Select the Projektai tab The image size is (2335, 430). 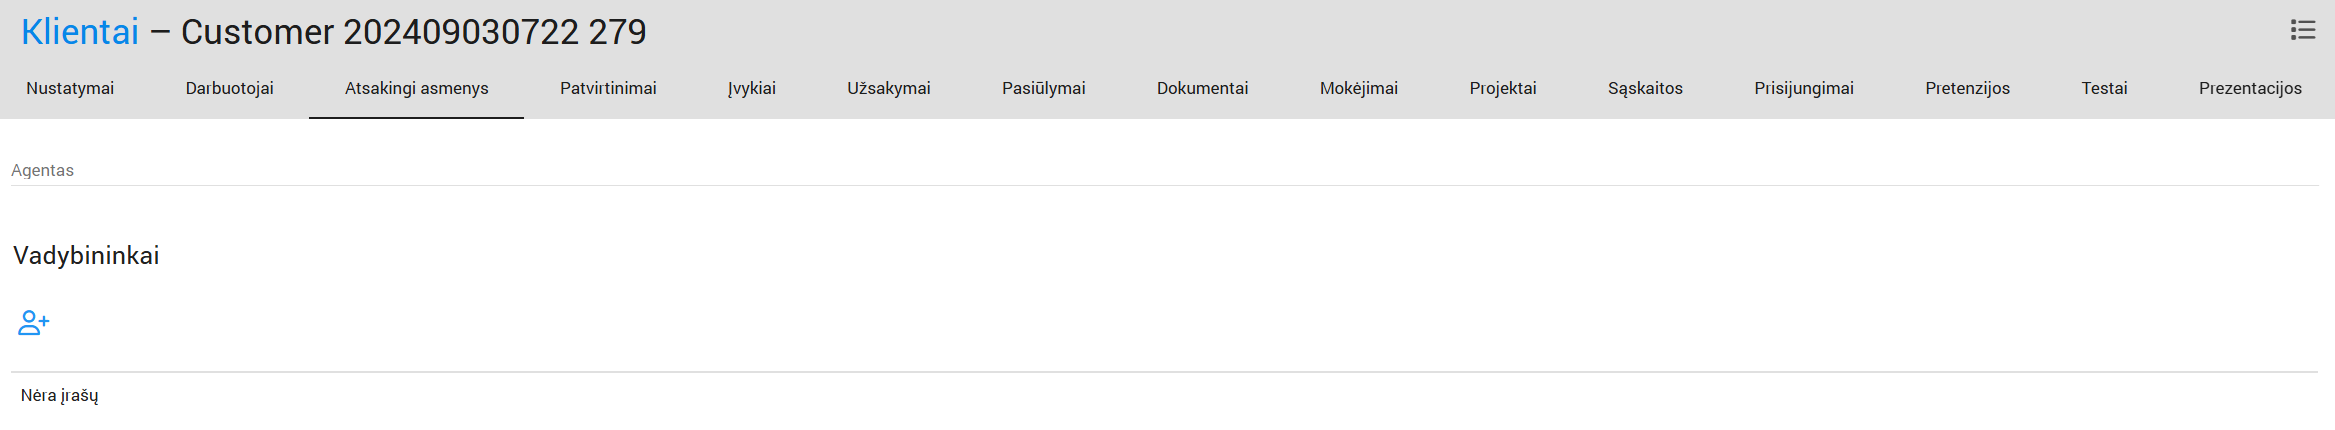1502,88
